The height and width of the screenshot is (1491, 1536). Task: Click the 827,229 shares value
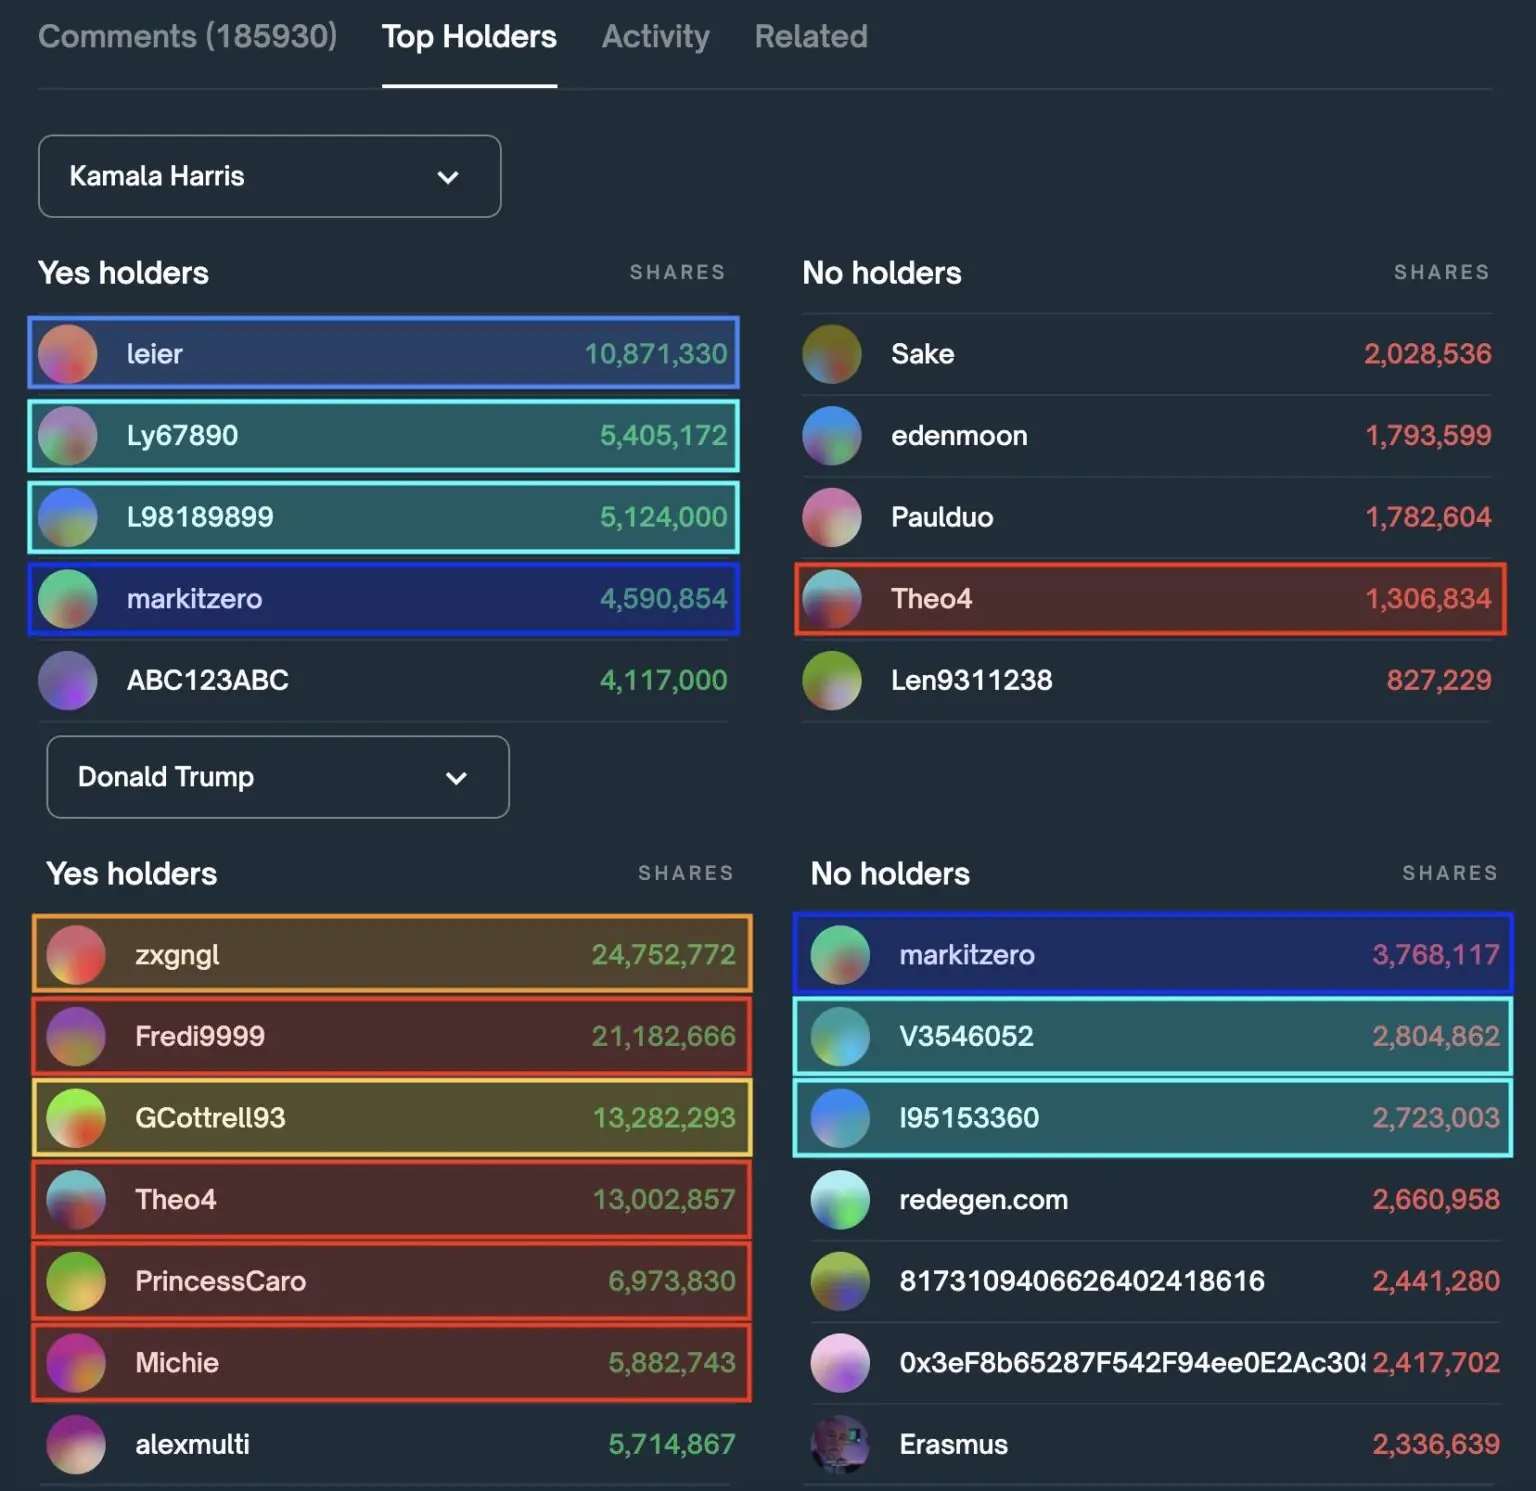point(1438,680)
